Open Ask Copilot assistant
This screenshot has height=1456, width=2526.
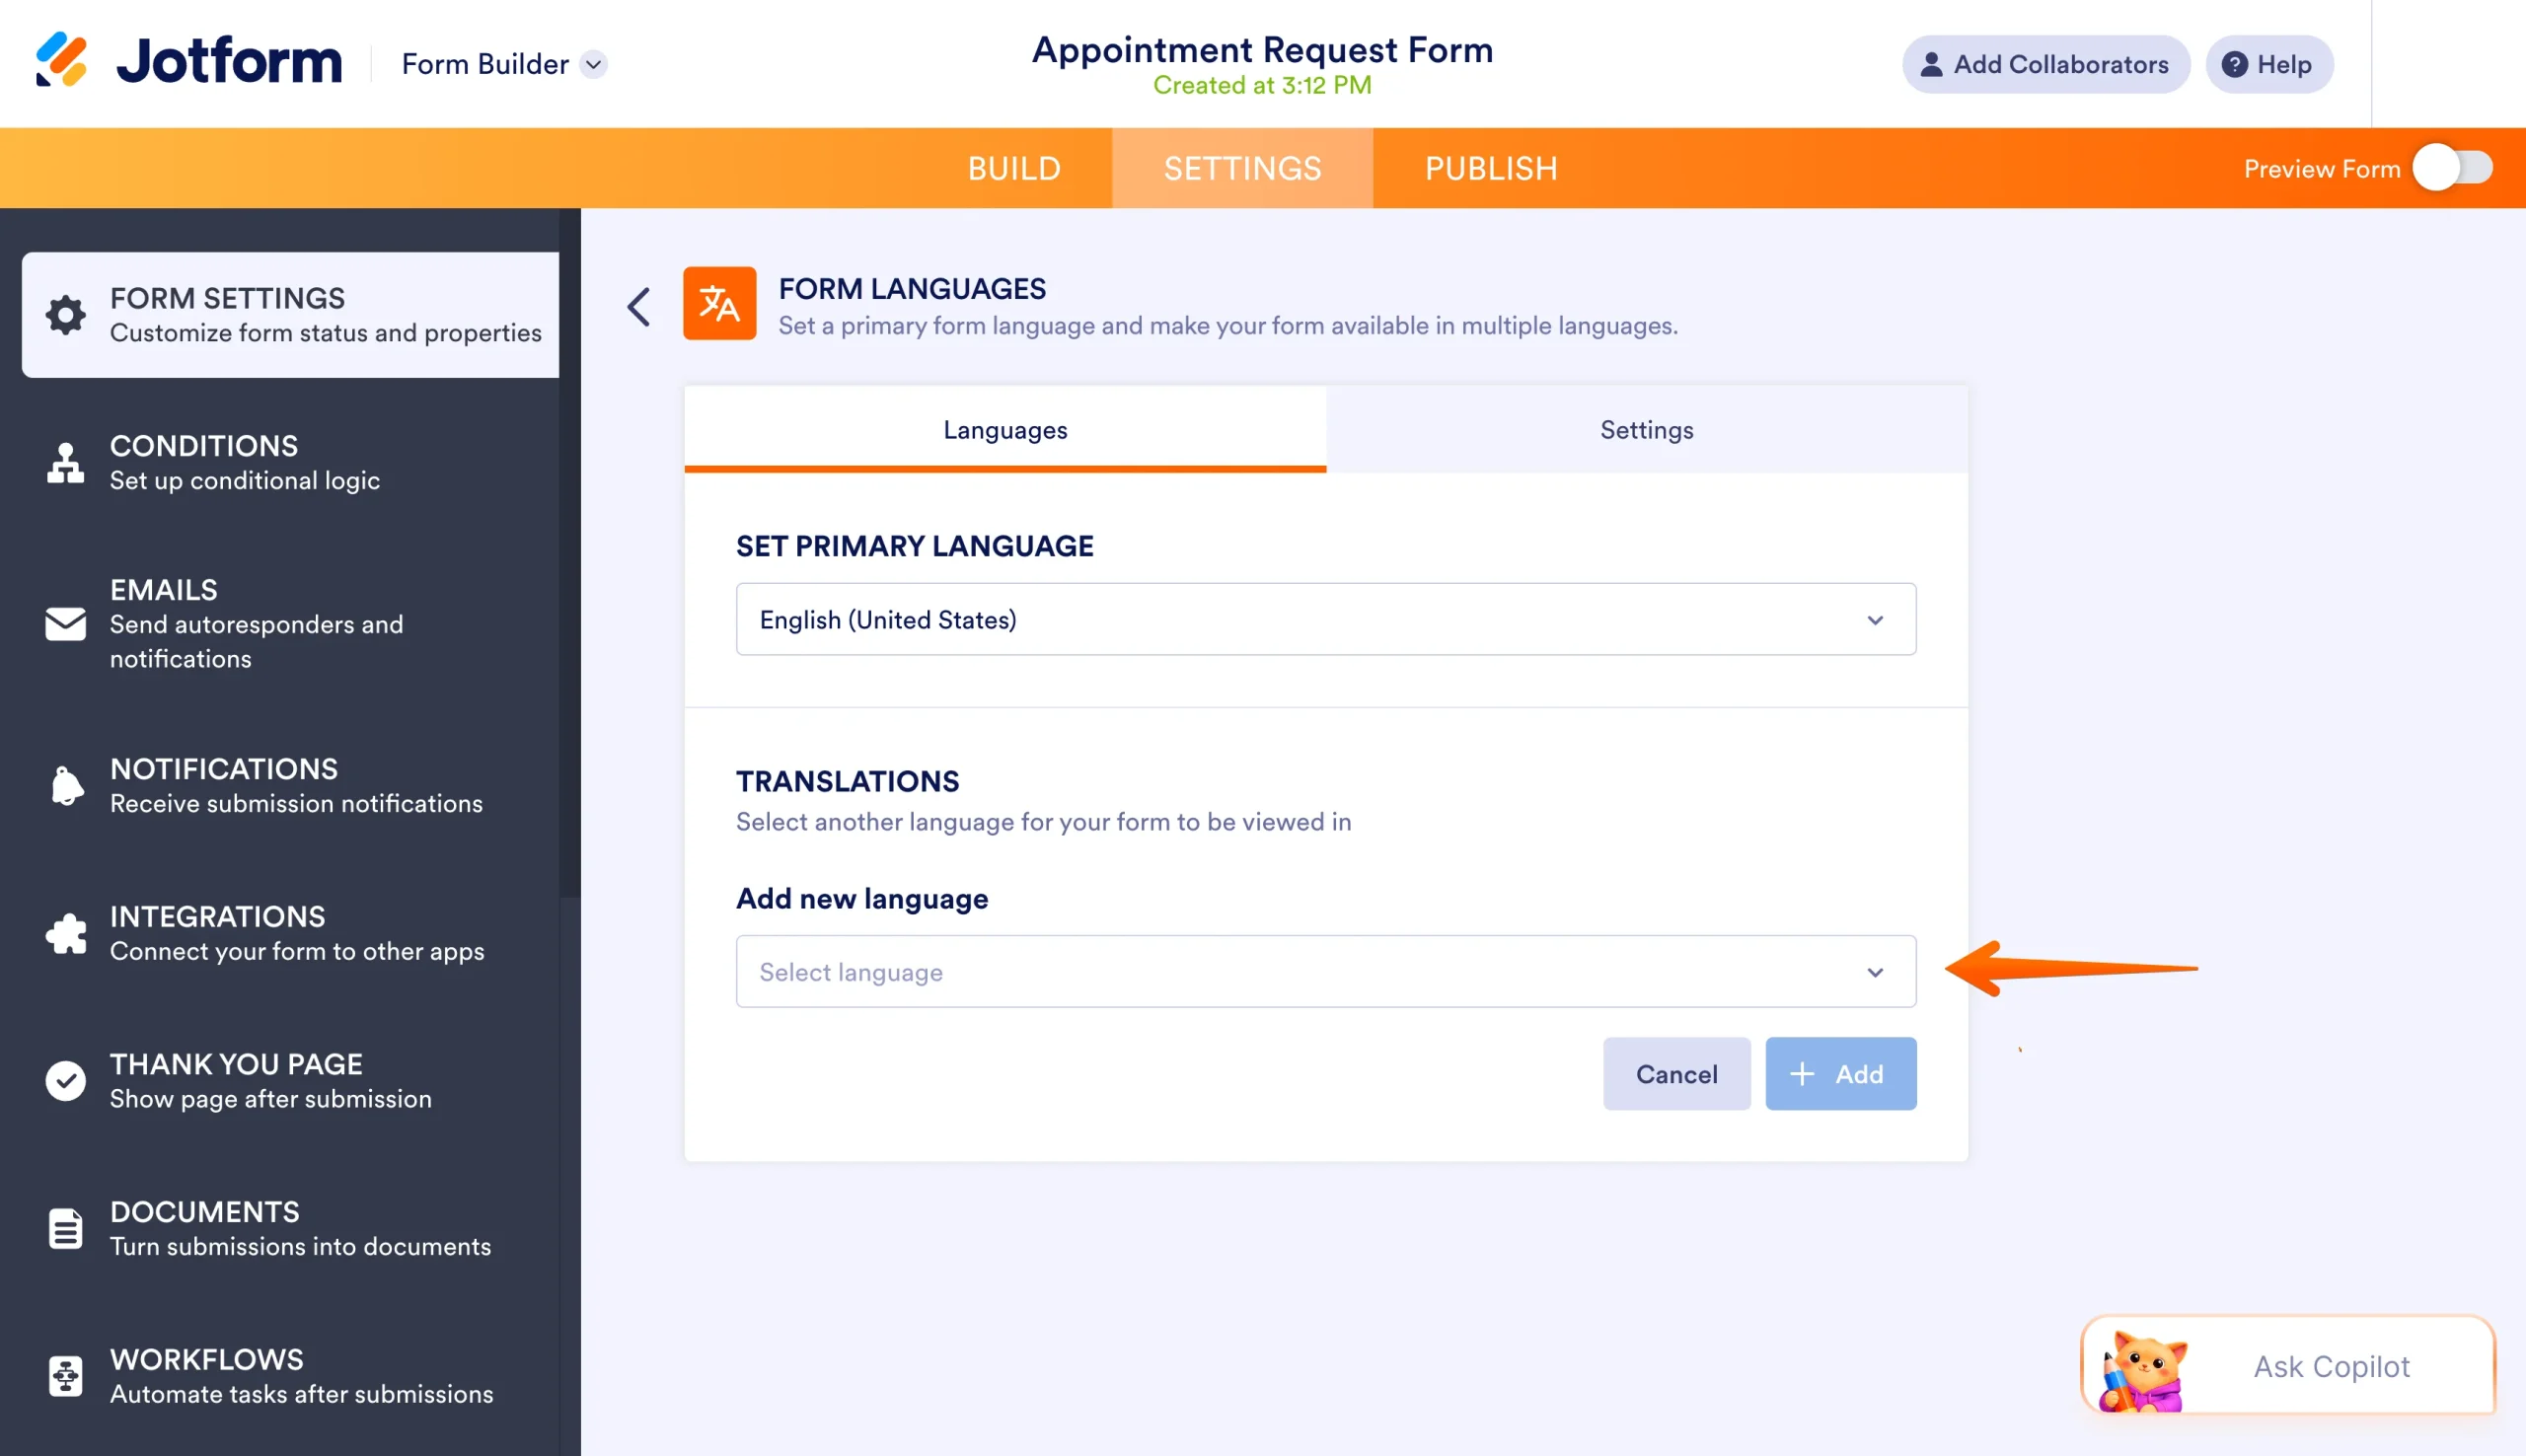pos(2287,1365)
